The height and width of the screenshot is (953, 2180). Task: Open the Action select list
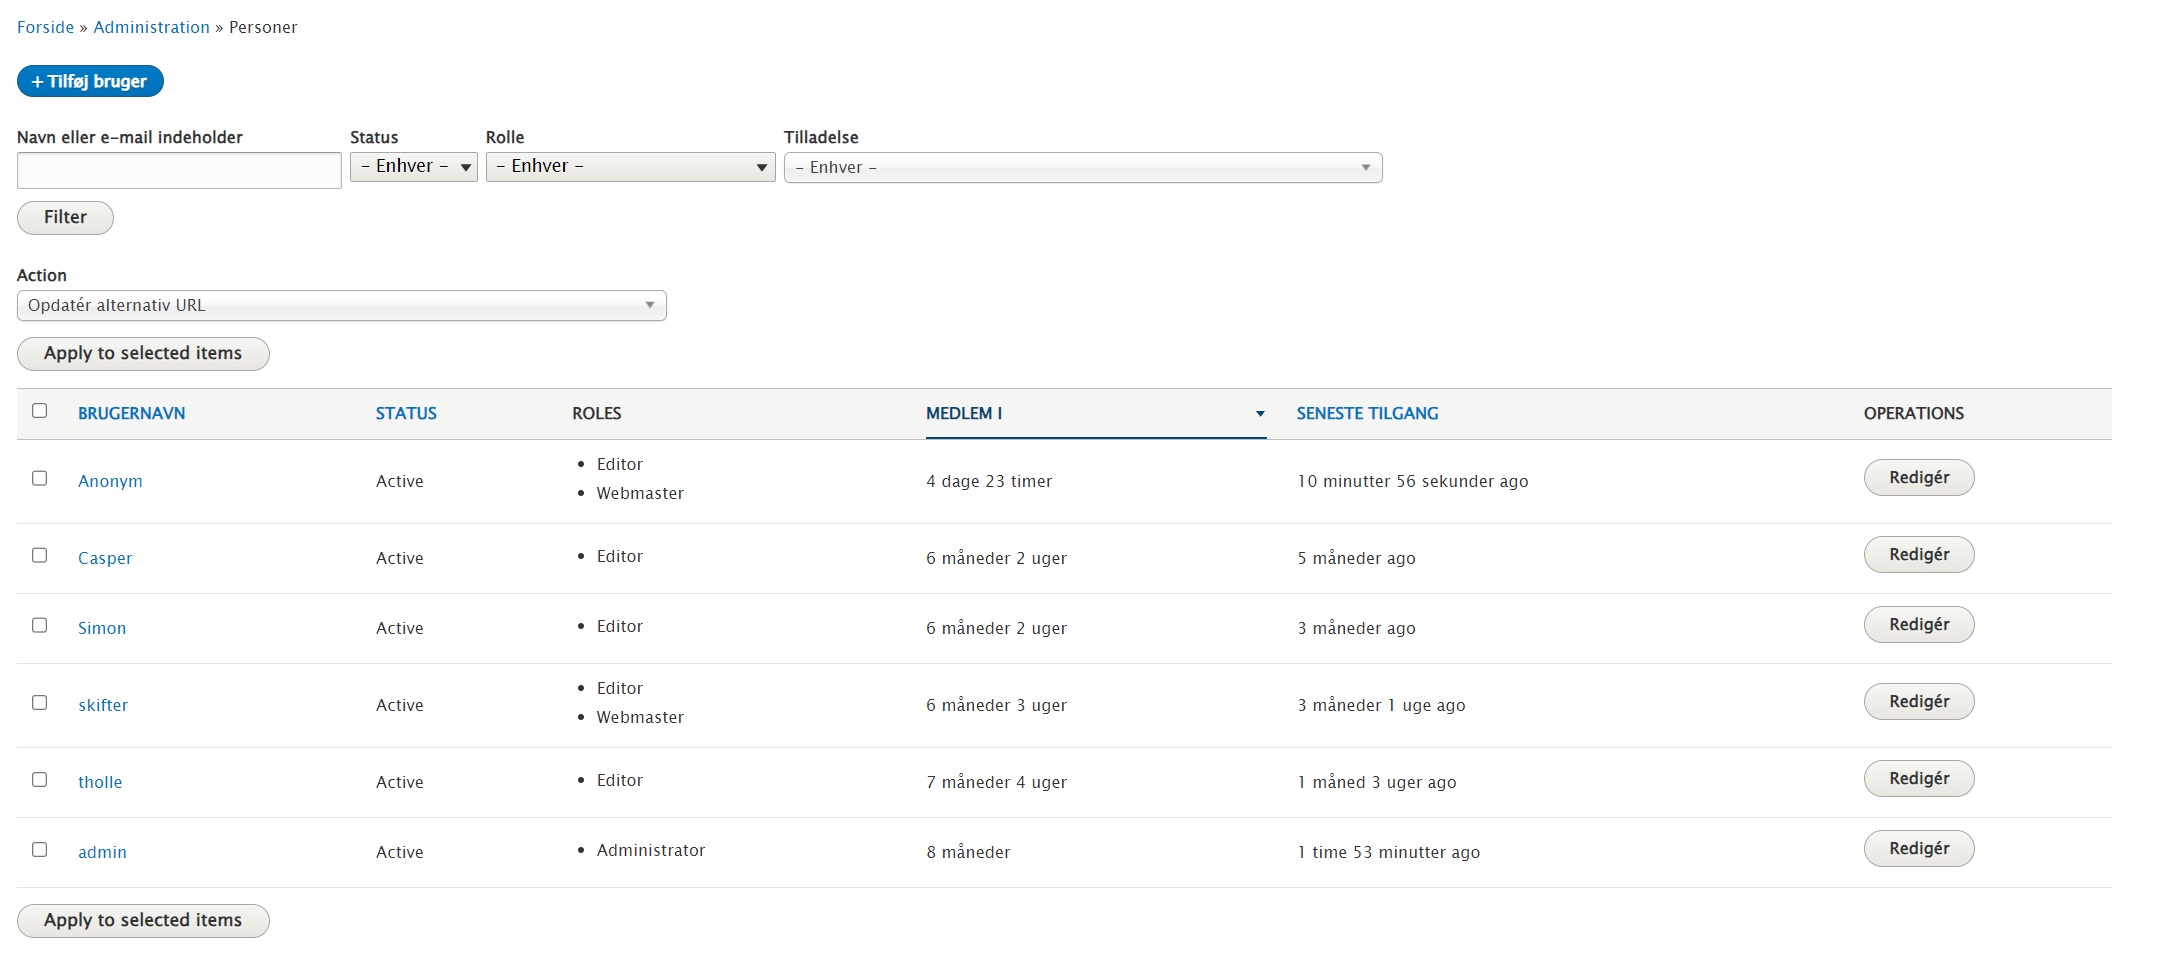[341, 306]
